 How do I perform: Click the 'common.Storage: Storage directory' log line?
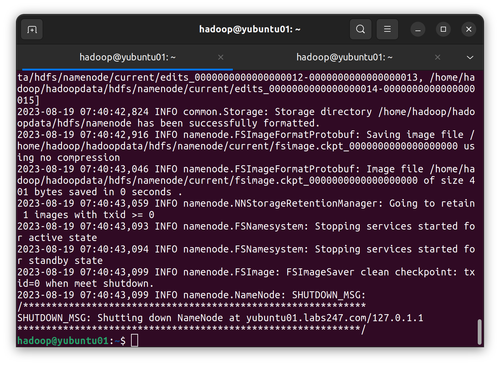(x=246, y=112)
